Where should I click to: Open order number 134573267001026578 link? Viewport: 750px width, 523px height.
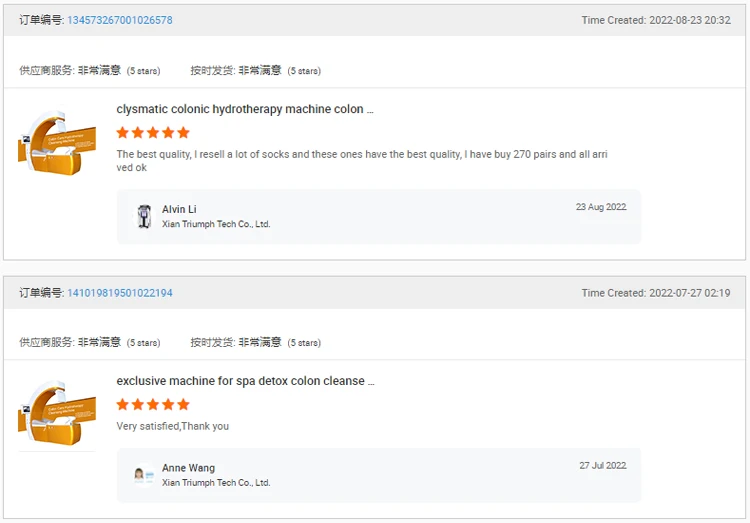pos(120,20)
